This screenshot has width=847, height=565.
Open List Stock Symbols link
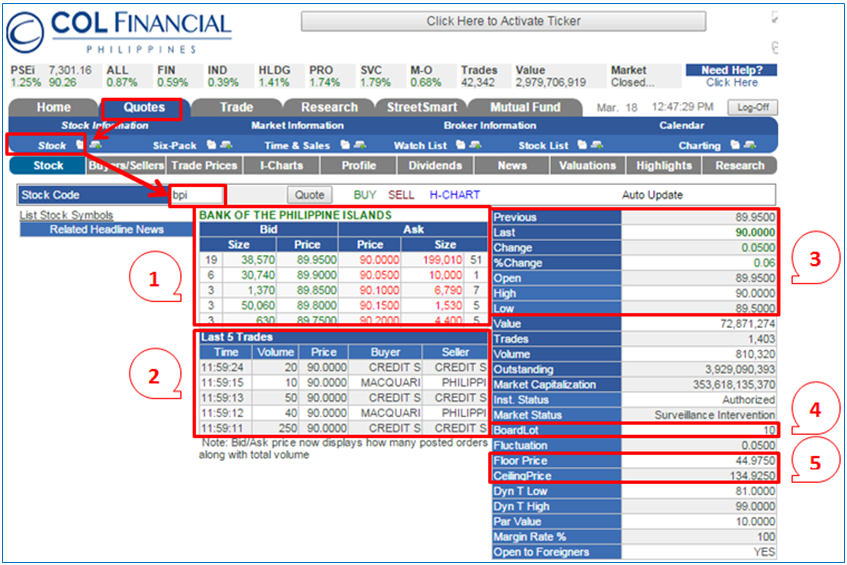point(66,215)
